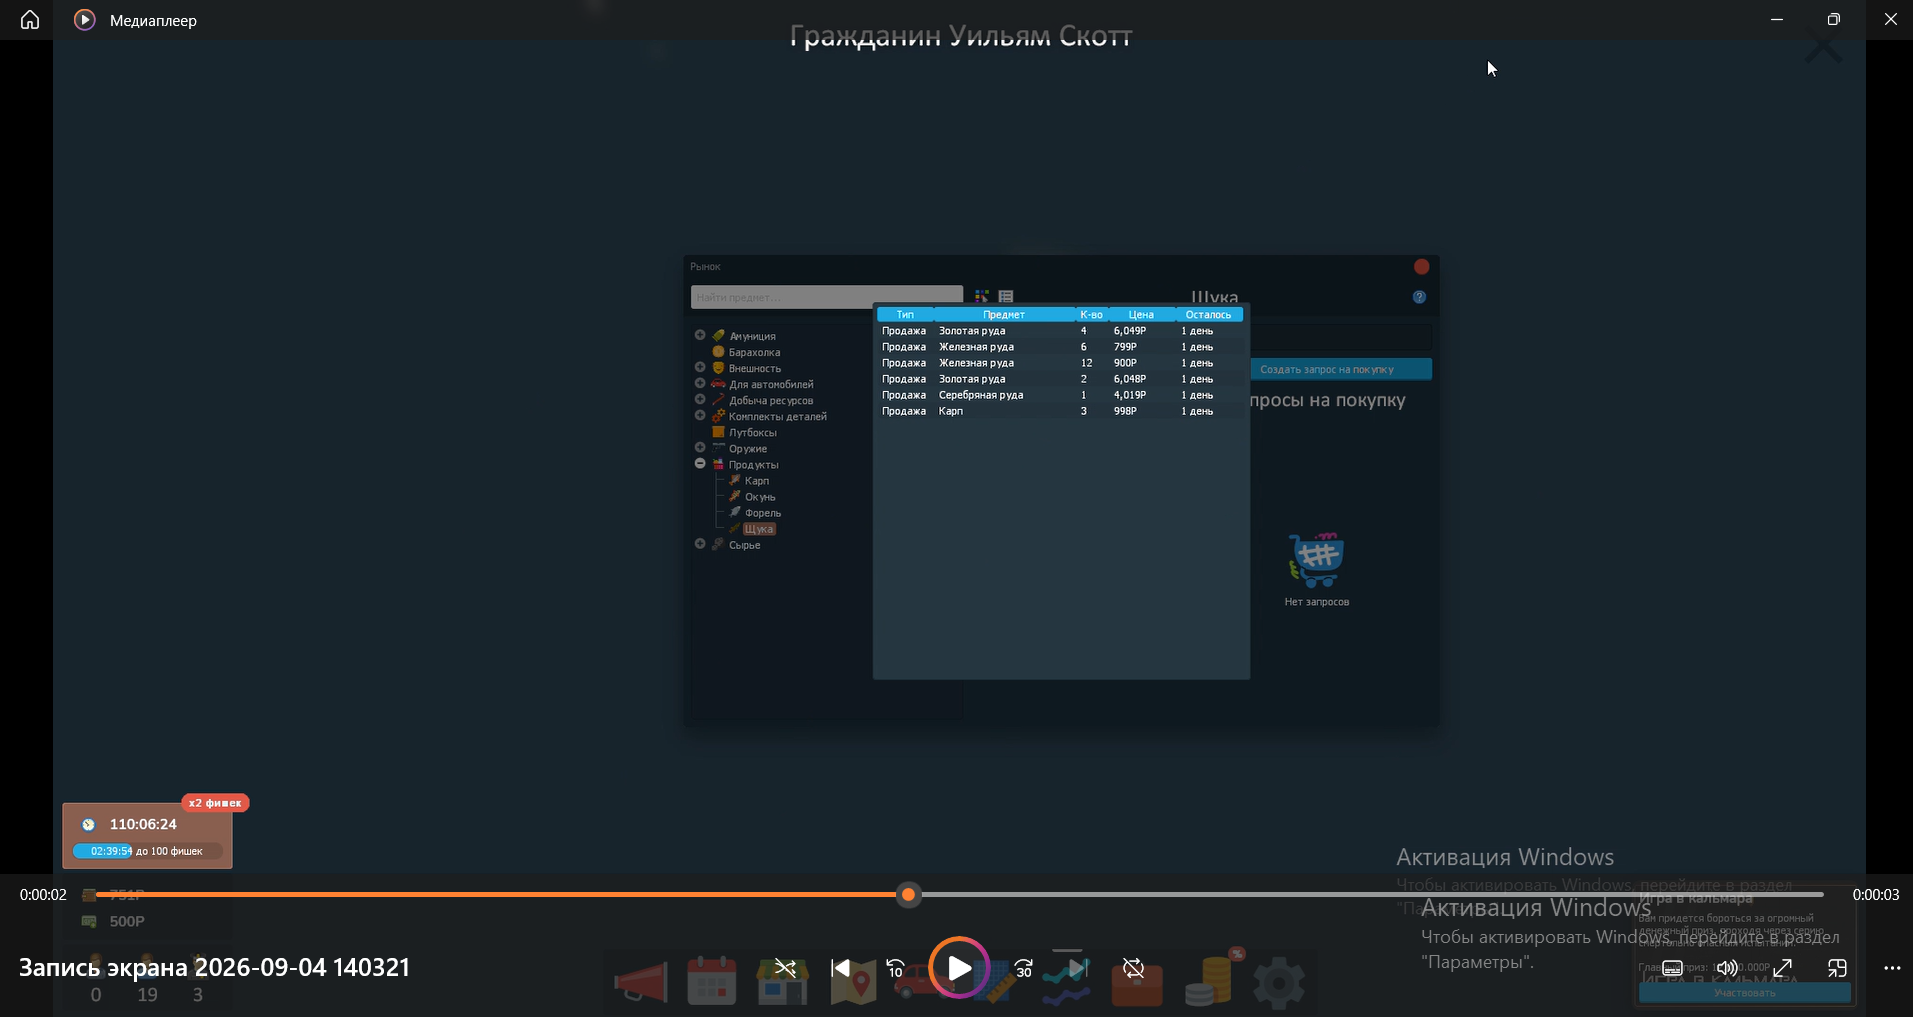Click the Карп fish icon in the tree
1913x1017 pixels.
pos(735,480)
